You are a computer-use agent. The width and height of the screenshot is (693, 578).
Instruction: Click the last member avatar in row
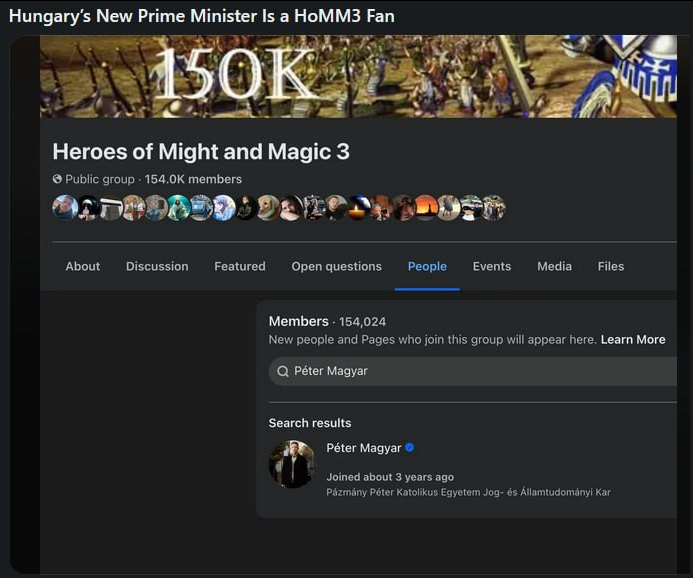coord(494,208)
